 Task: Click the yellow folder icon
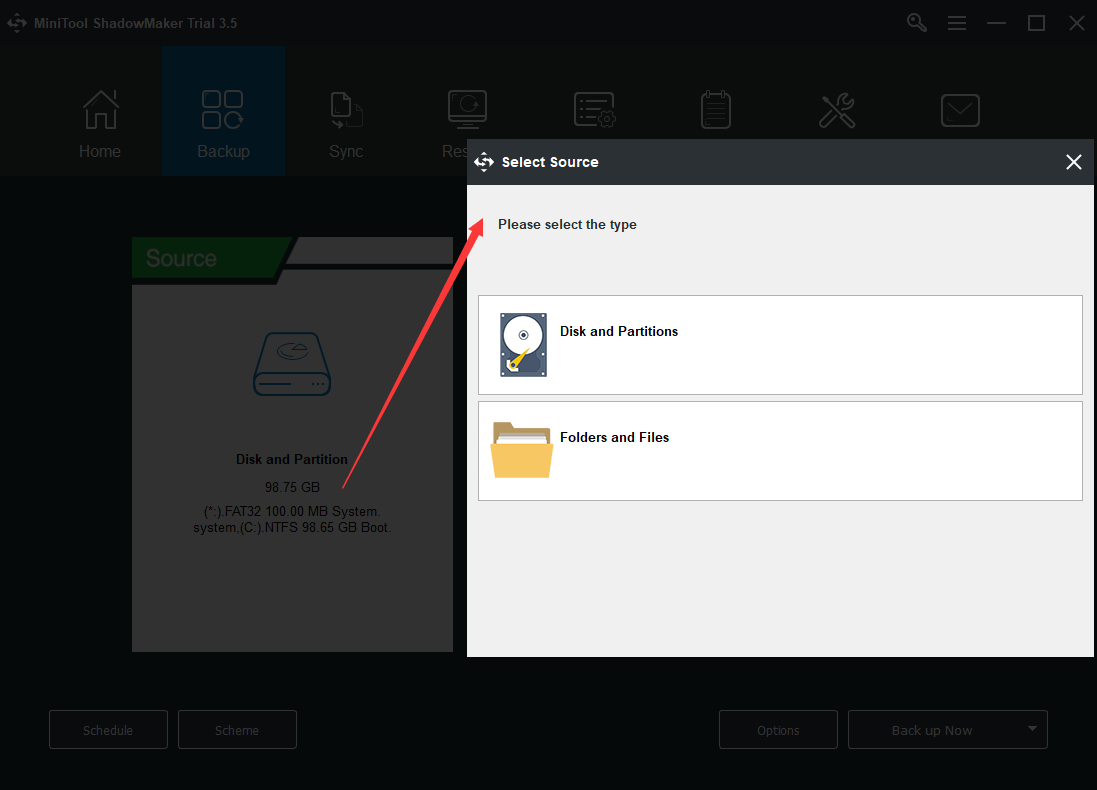point(522,450)
